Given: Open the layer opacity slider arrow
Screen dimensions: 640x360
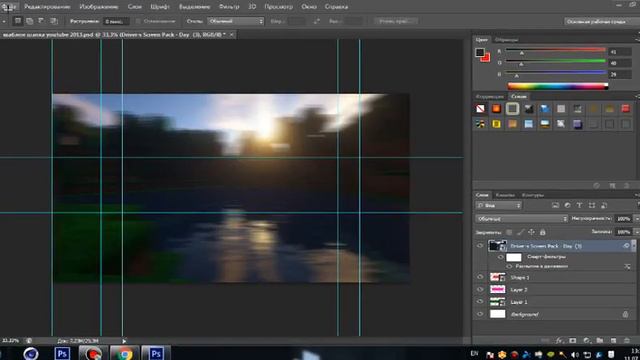Looking at the screenshot, I should (x=636, y=219).
